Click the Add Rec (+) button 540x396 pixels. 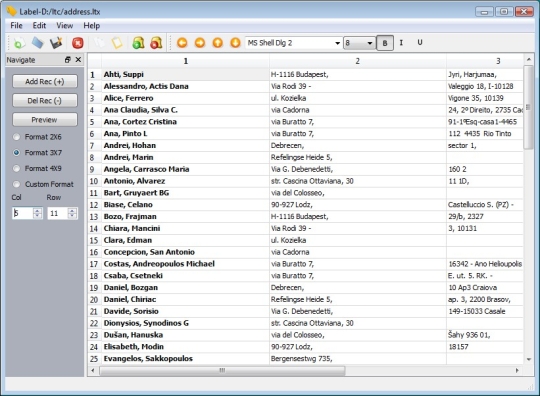point(45,82)
